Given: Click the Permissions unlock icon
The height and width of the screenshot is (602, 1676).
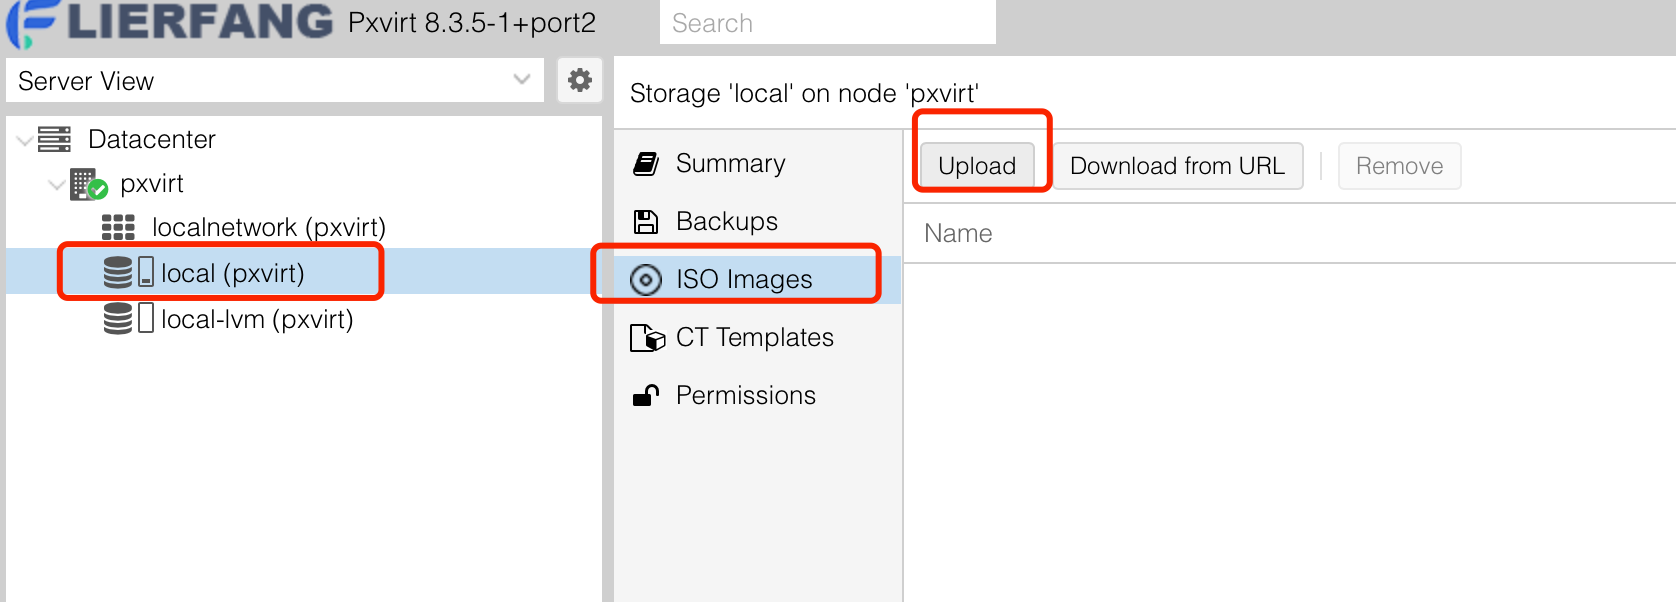Looking at the screenshot, I should pos(646,396).
